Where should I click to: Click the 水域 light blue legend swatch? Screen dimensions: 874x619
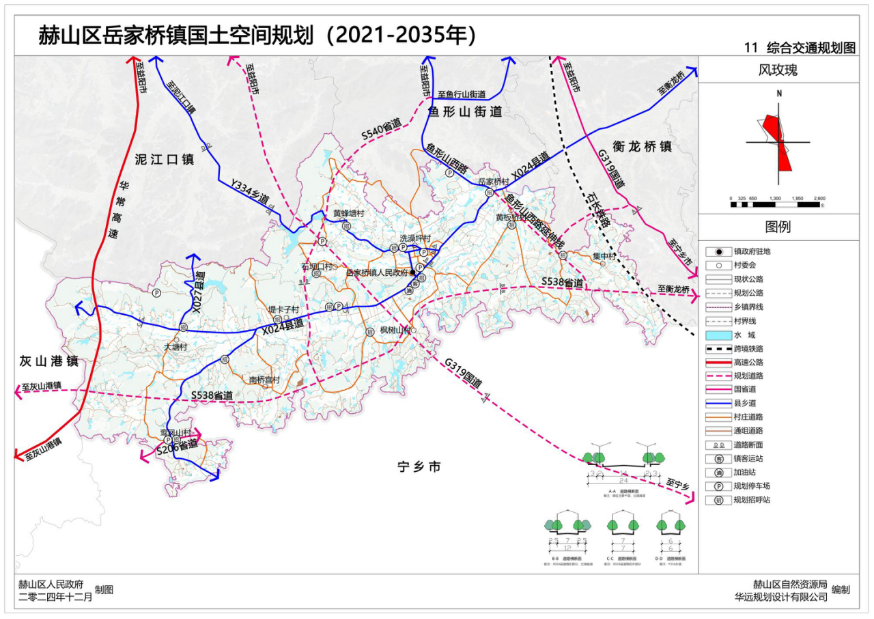(x=718, y=335)
